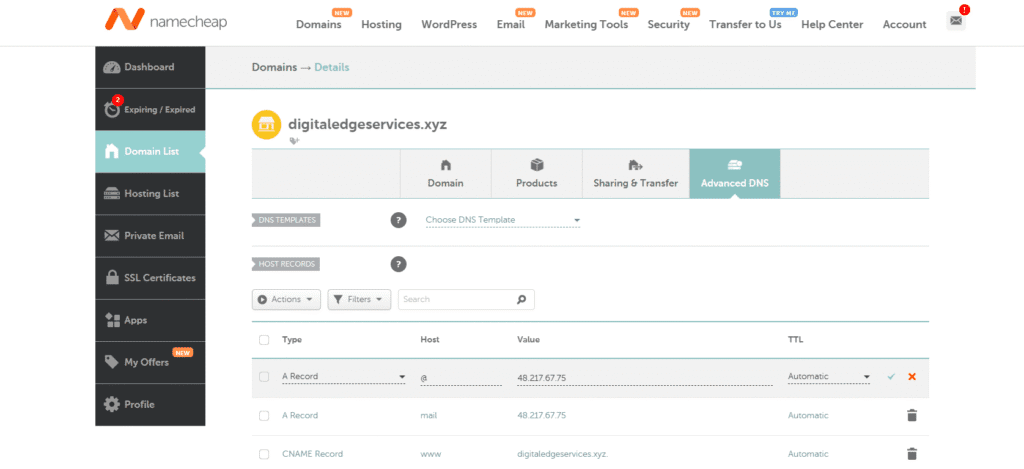Open Host Records help question mark
This screenshot has height=469, width=1024.
398,265
